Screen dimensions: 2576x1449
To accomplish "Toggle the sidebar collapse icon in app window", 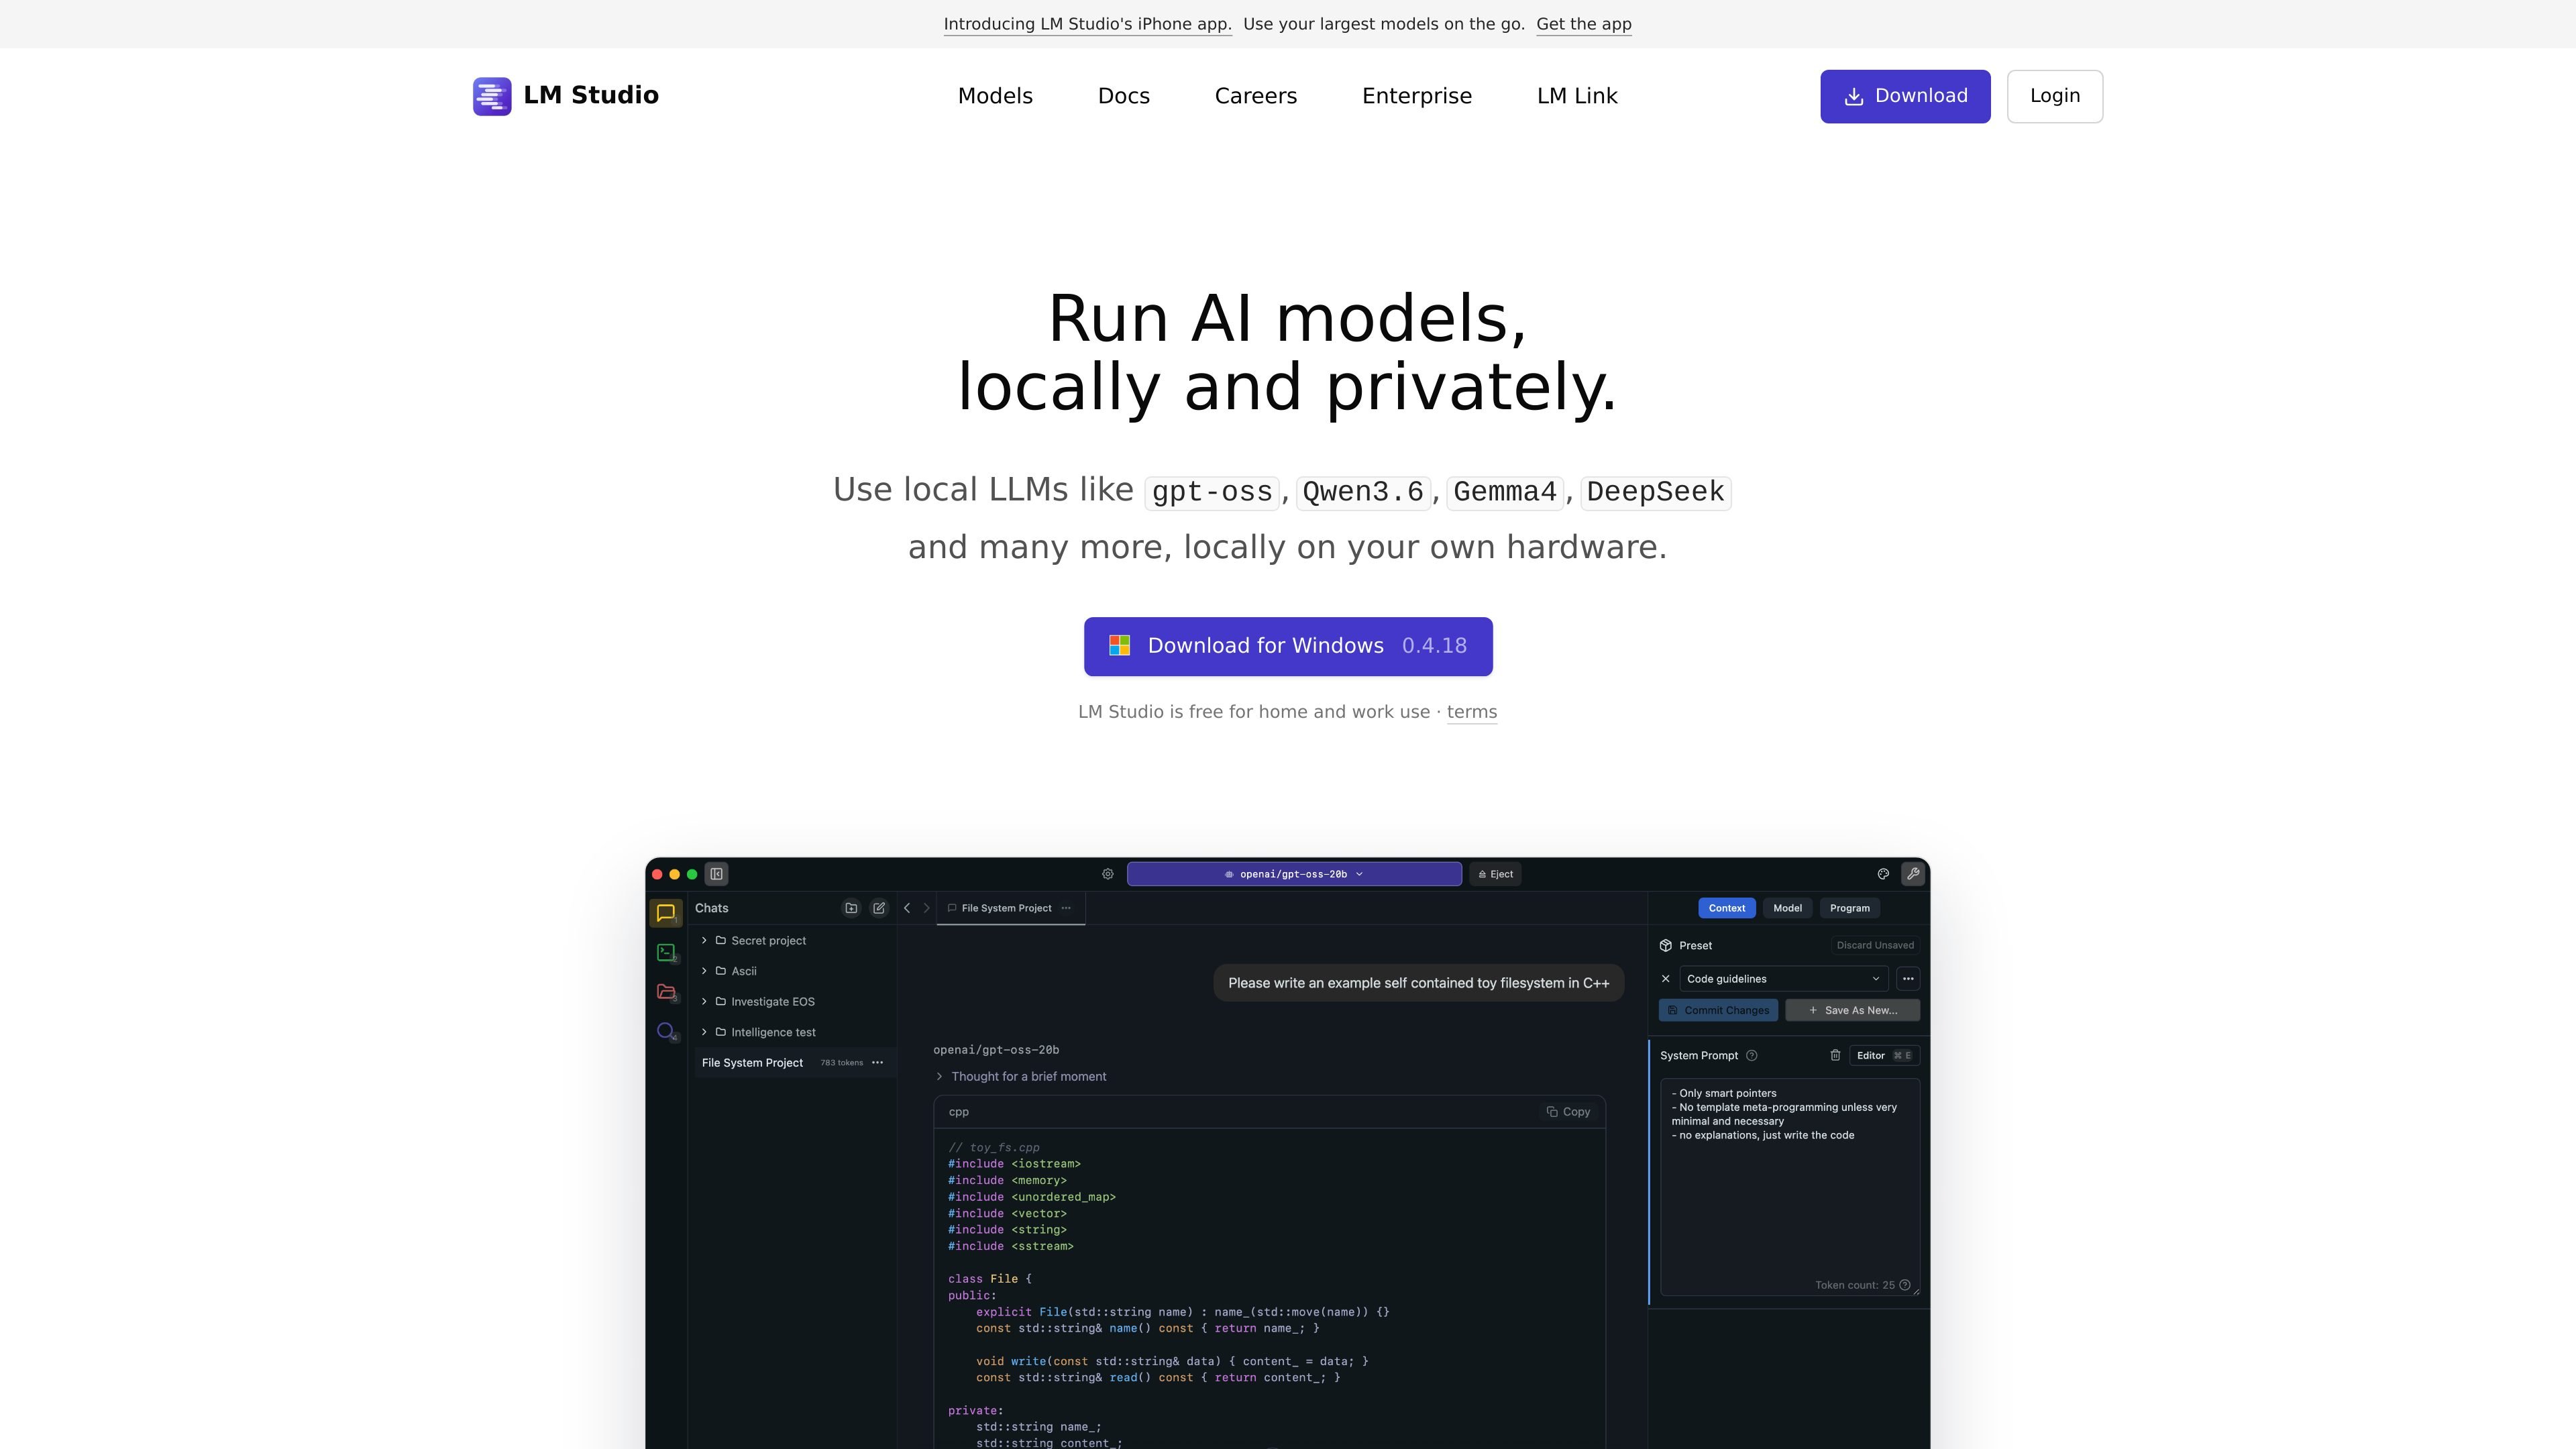I will coord(717,874).
